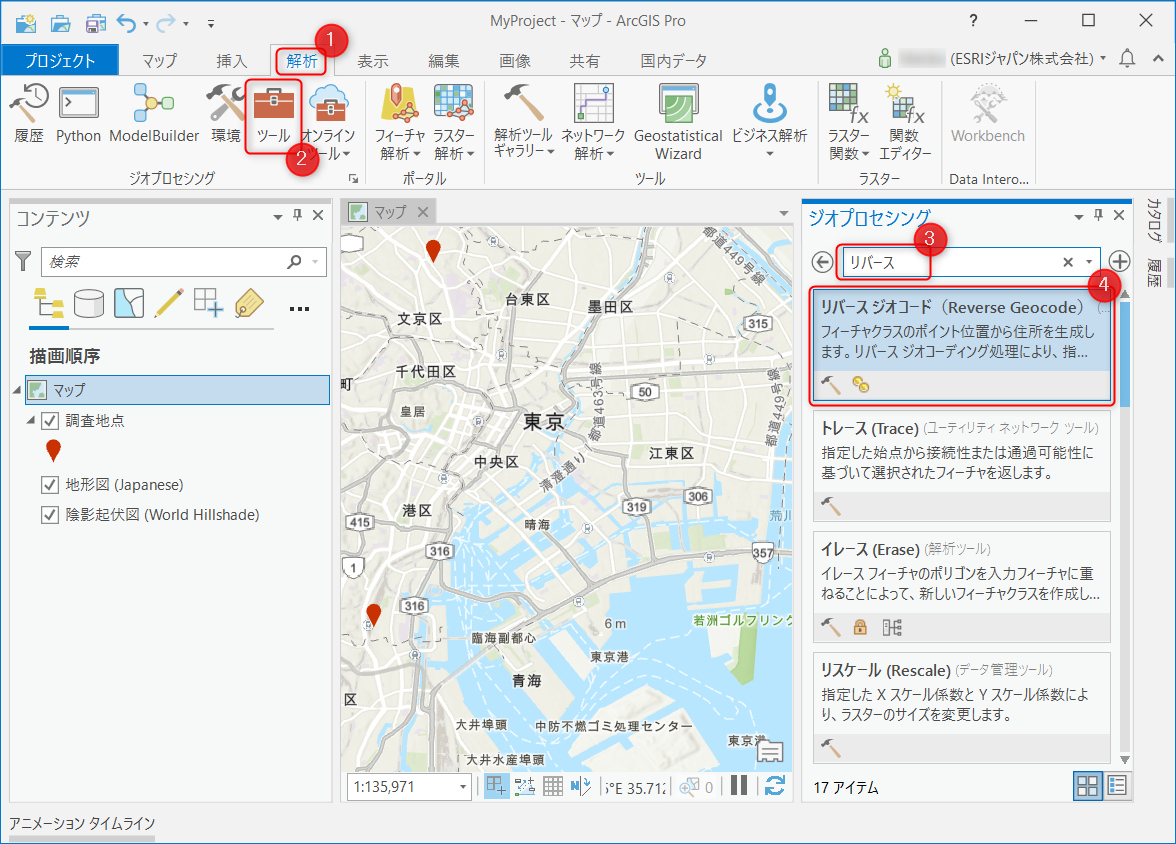Switch to the マップ ribbon tab
This screenshot has height=844, width=1176.
coord(159,61)
